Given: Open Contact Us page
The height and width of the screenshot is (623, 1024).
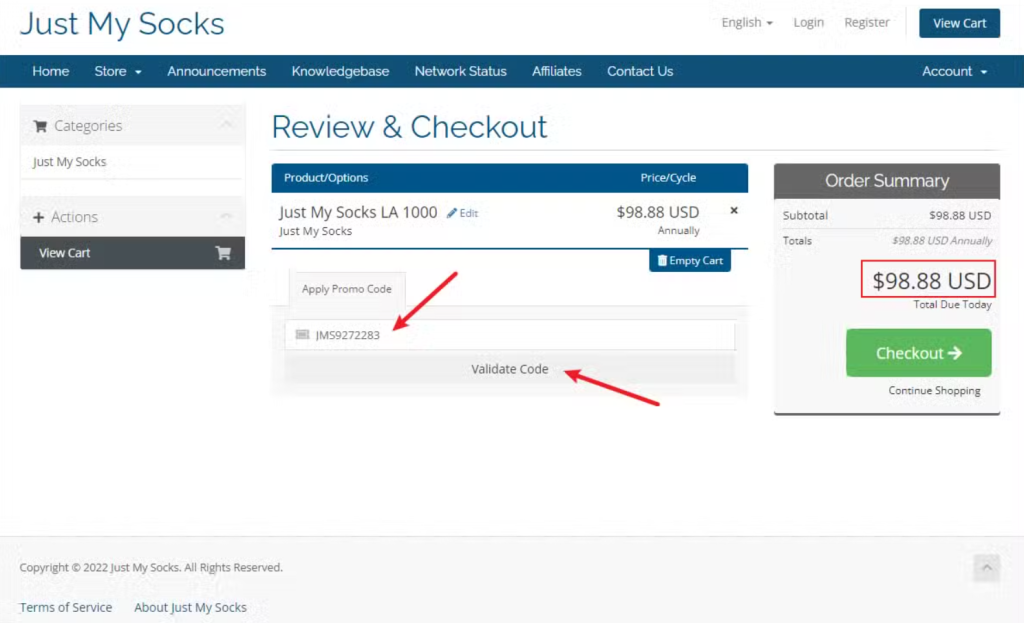Looking at the screenshot, I should (640, 71).
